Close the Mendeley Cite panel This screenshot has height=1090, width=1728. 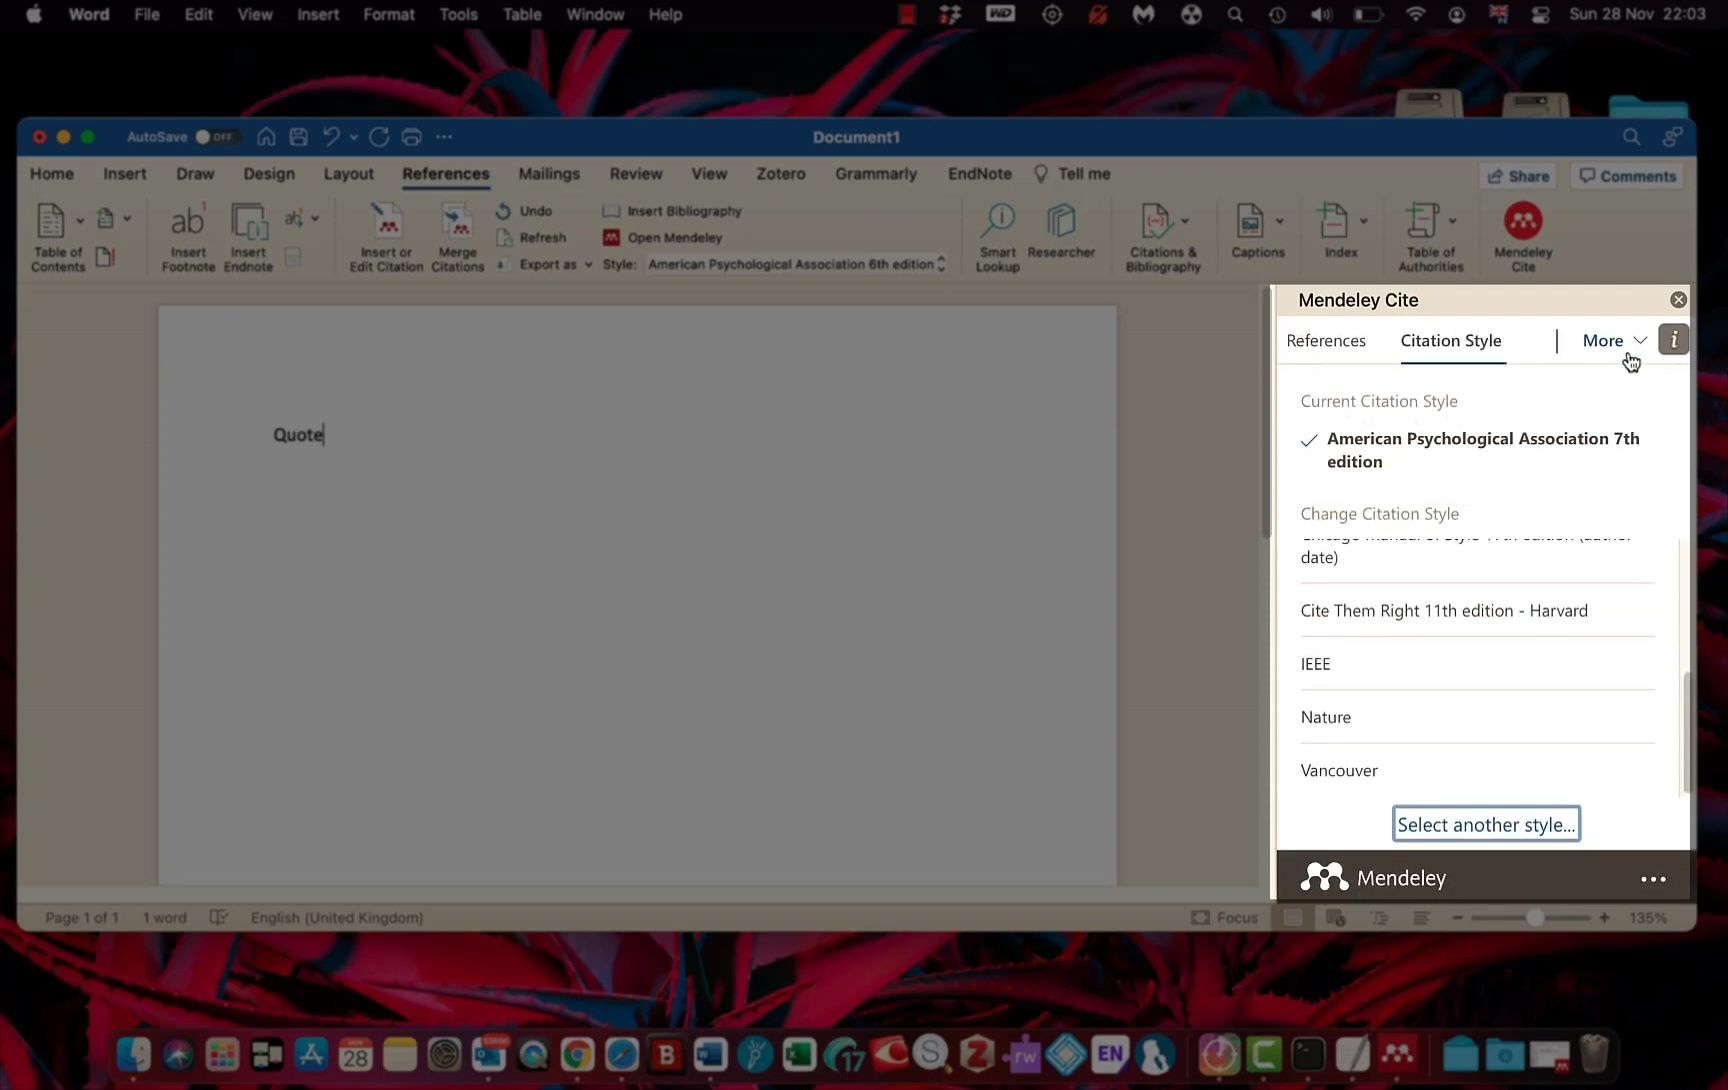pos(1678,300)
